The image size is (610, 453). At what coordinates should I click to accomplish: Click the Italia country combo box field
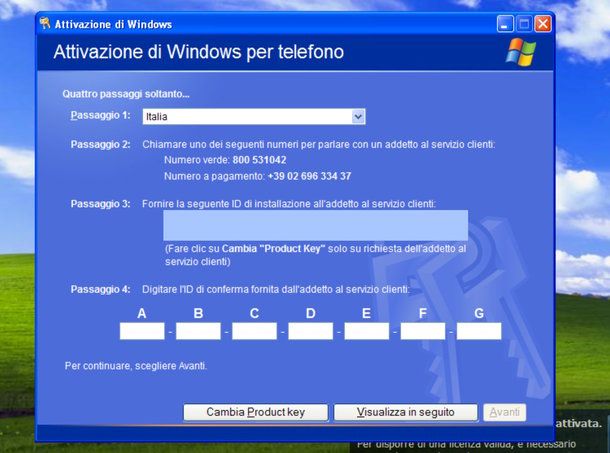click(254, 116)
